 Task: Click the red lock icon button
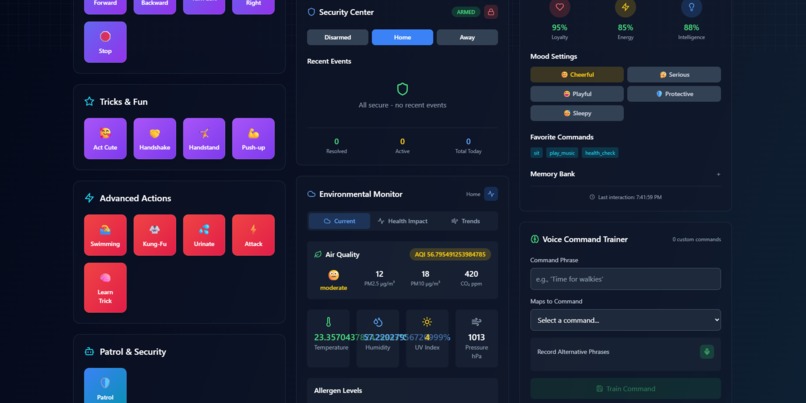point(491,12)
